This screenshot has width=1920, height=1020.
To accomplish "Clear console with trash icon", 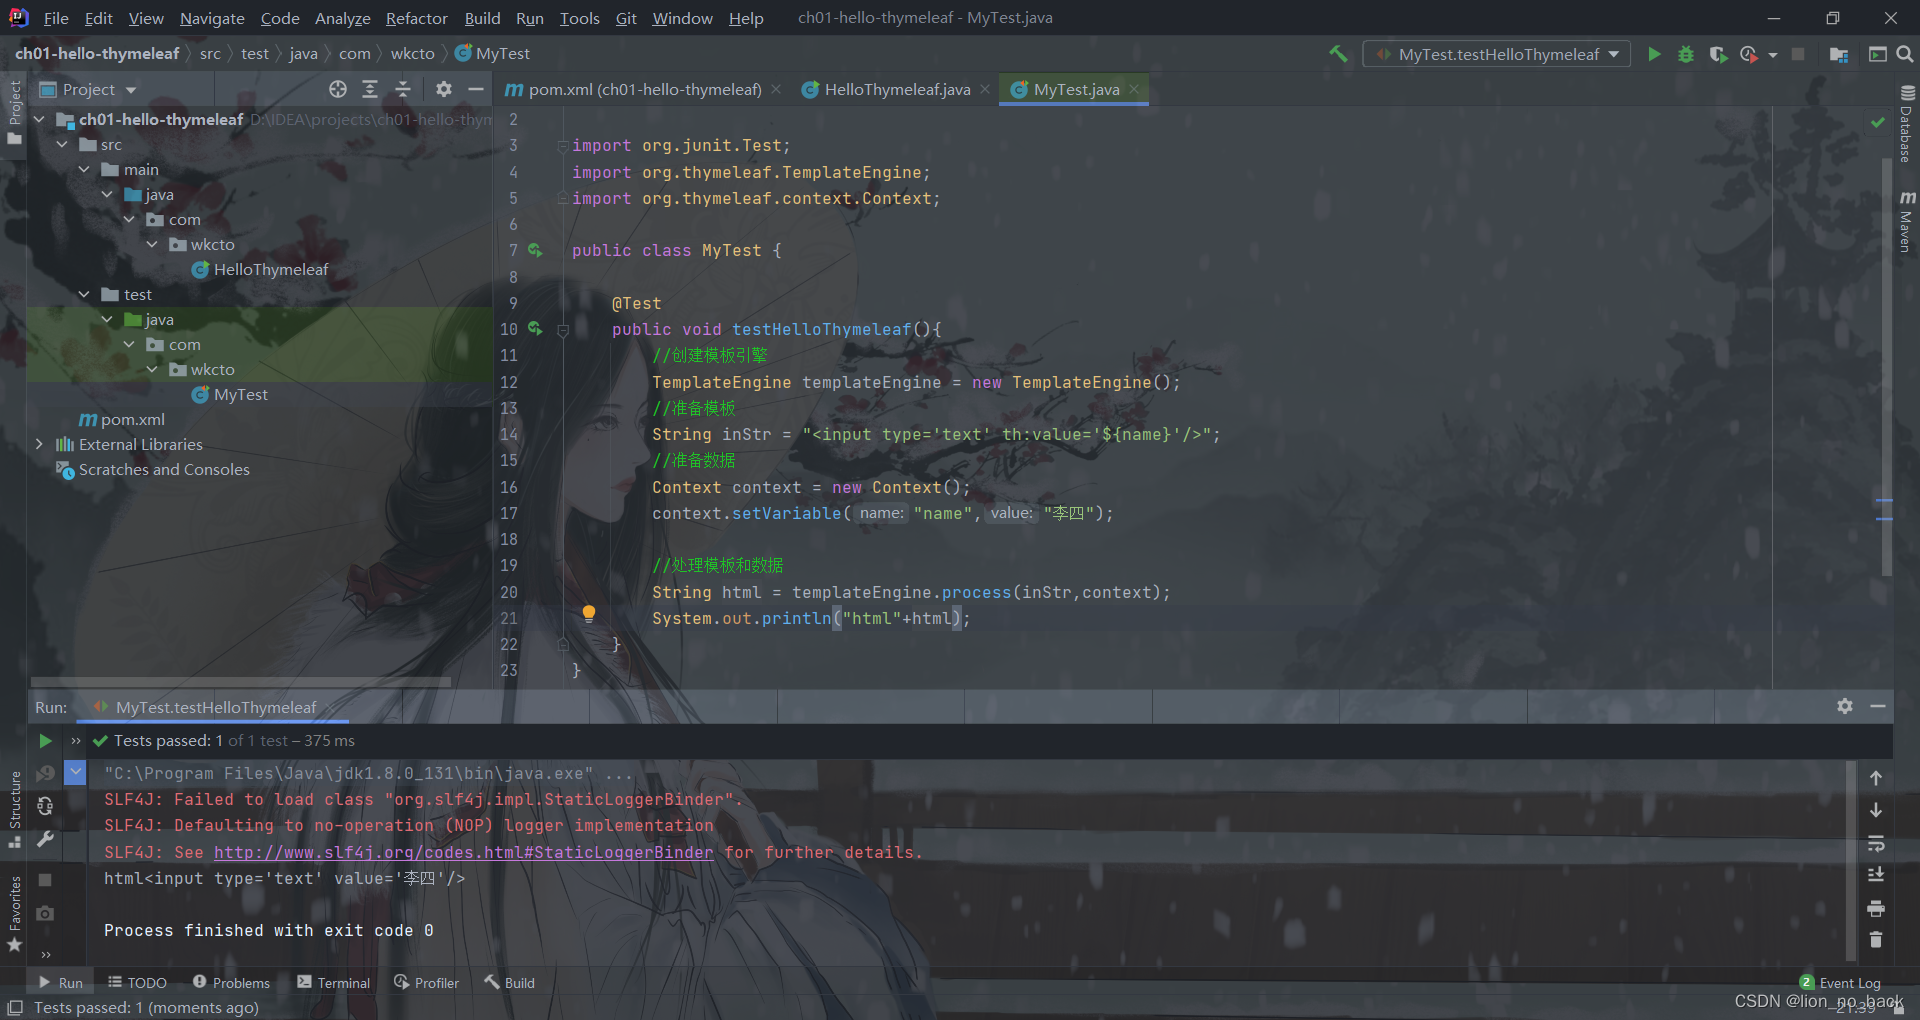I will point(1876,940).
